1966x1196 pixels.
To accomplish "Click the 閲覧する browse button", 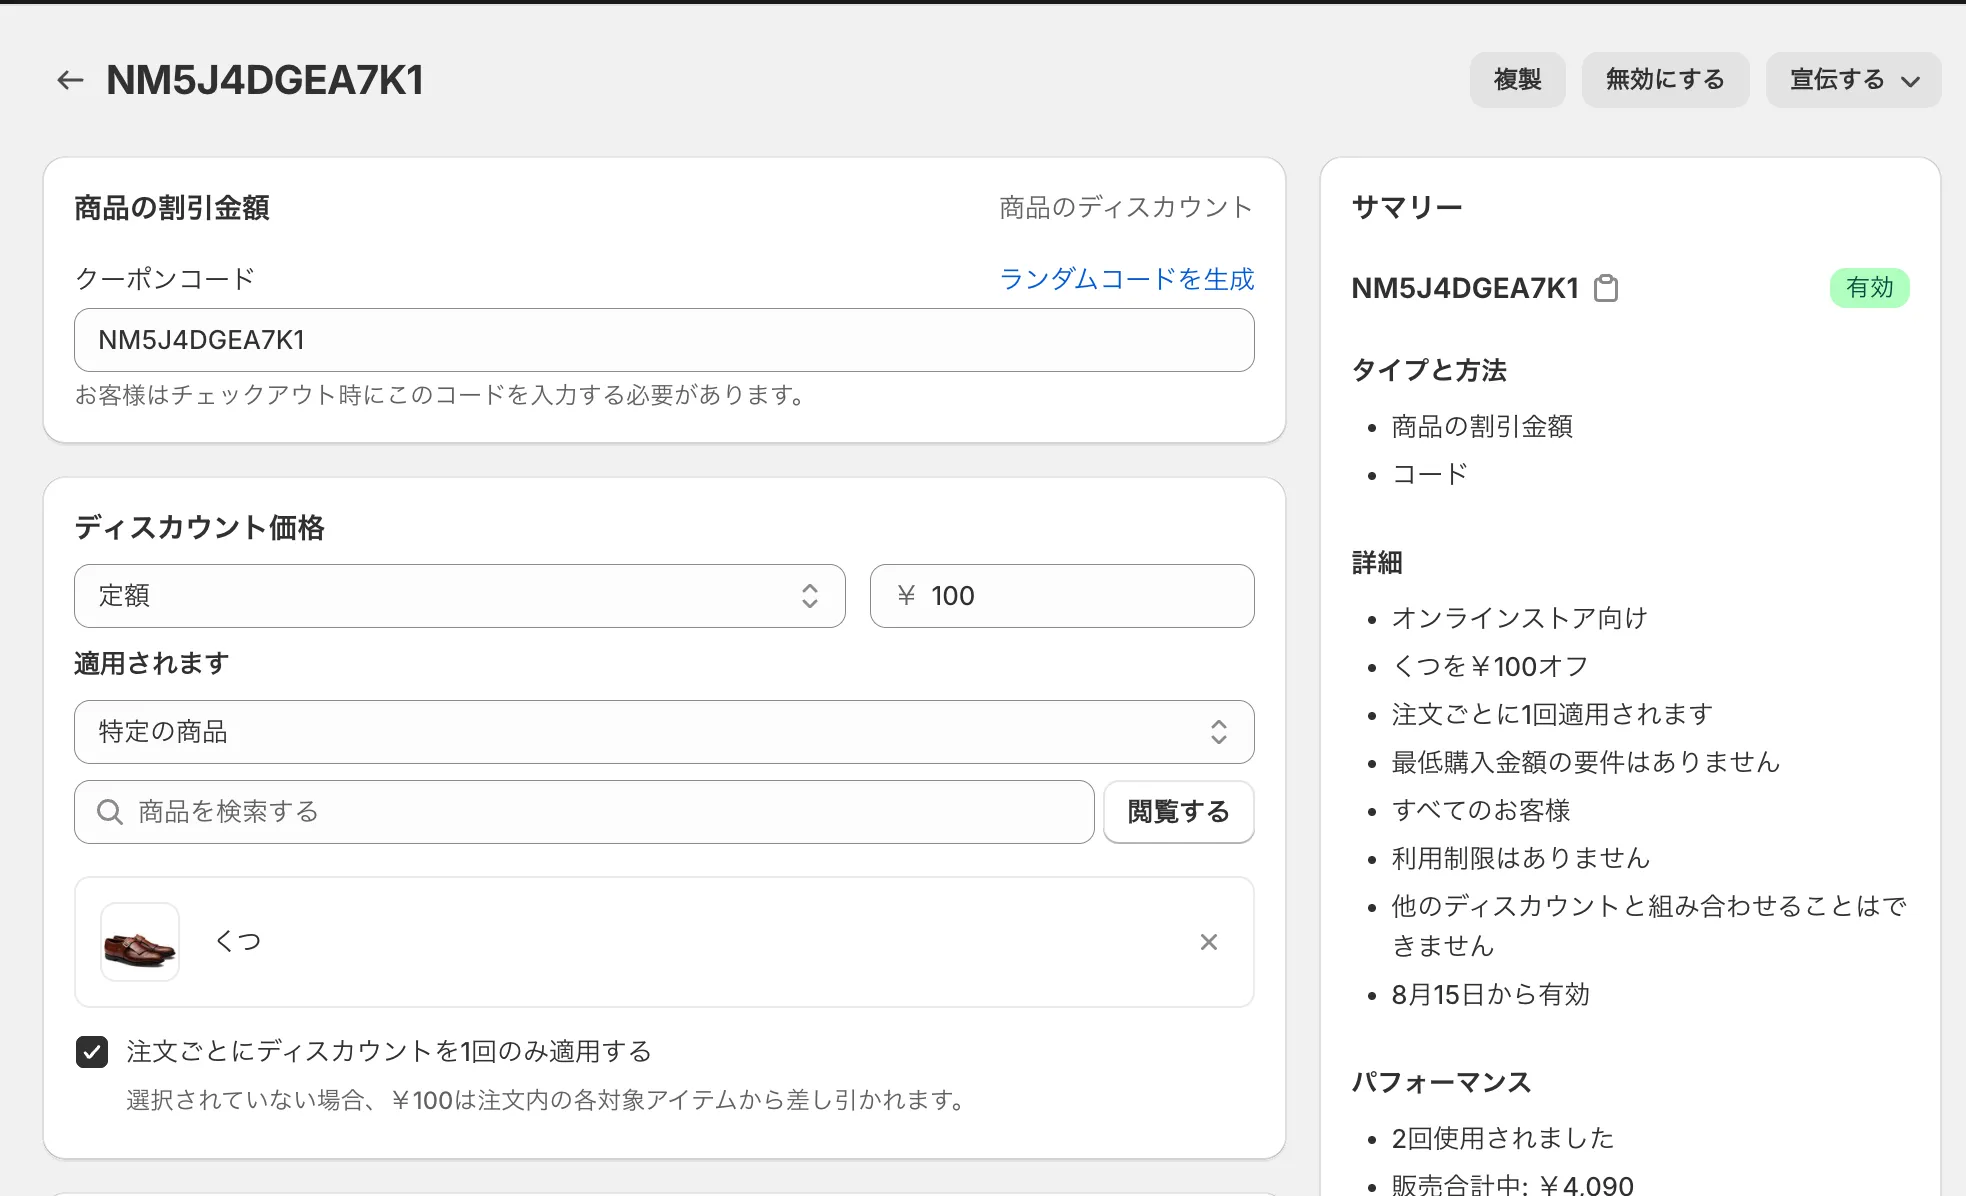I will pyautogui.click(x=1178, y=812).
